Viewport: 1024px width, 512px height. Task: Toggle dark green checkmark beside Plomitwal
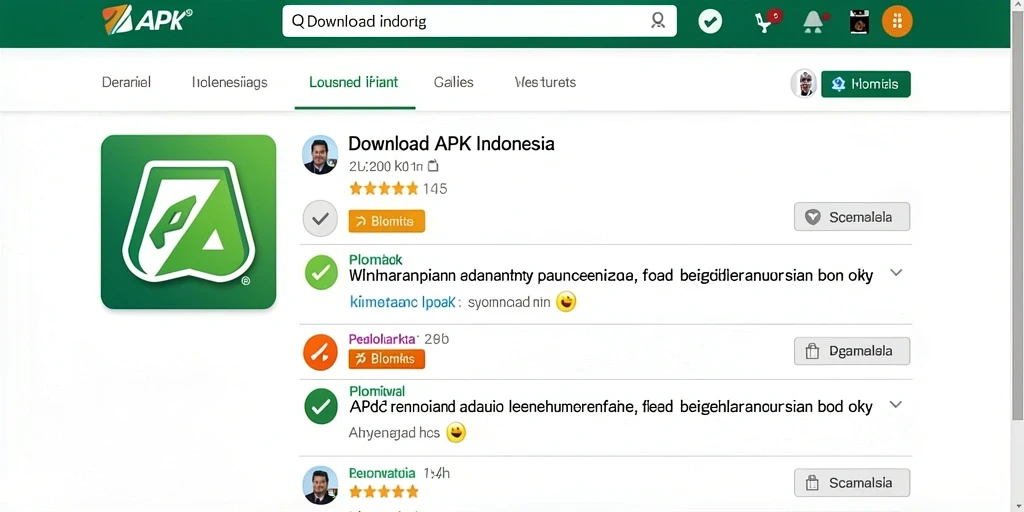pyautogui.click(x=321, y=406)
